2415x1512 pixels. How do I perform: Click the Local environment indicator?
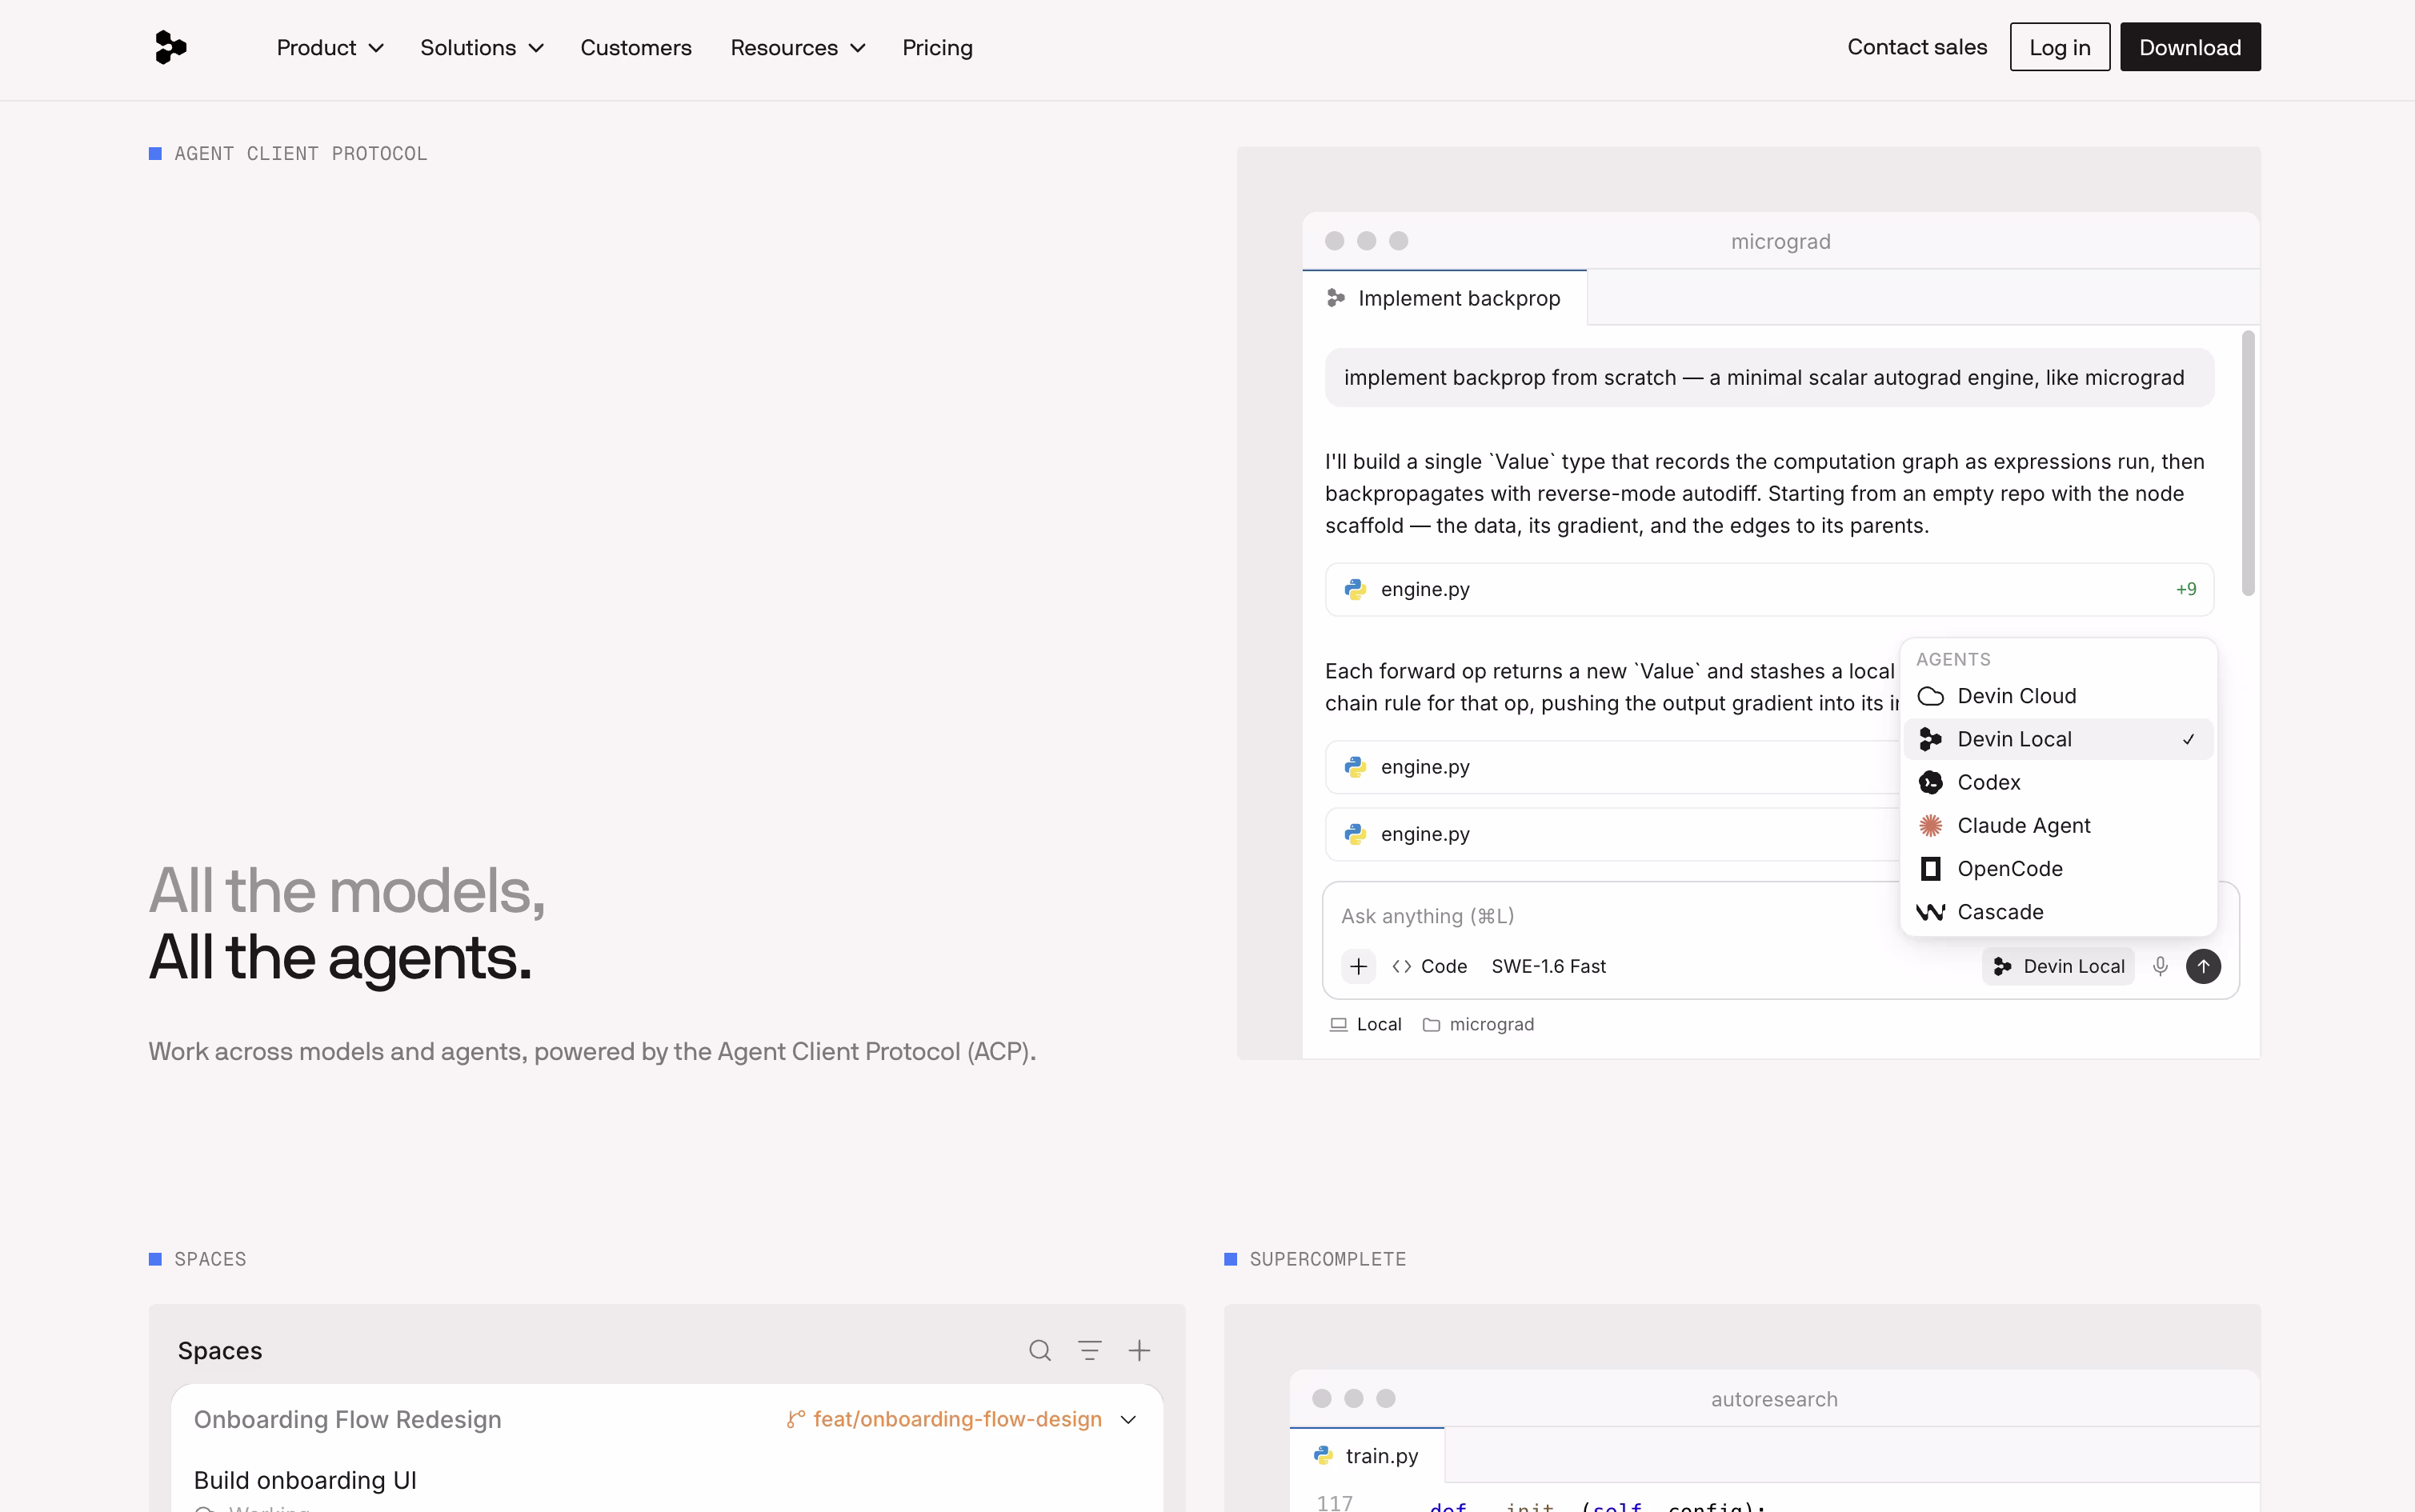(x=1365, y=1024)
